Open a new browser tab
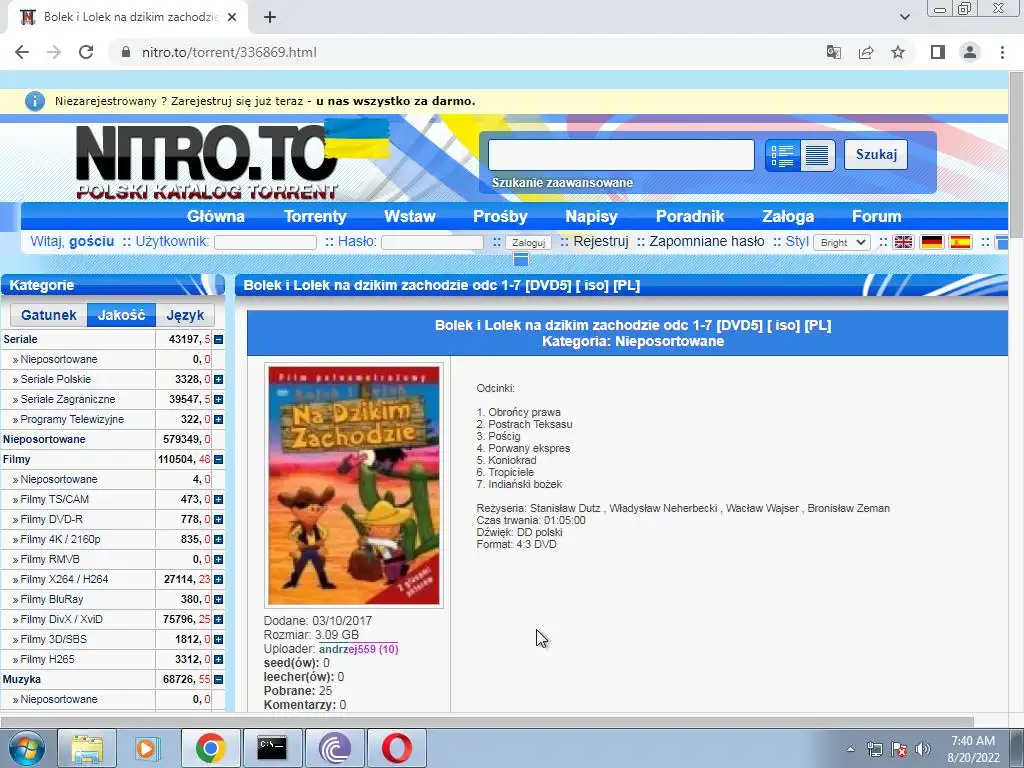This screenshot has height=768, width=1024. tap(270, 17)
